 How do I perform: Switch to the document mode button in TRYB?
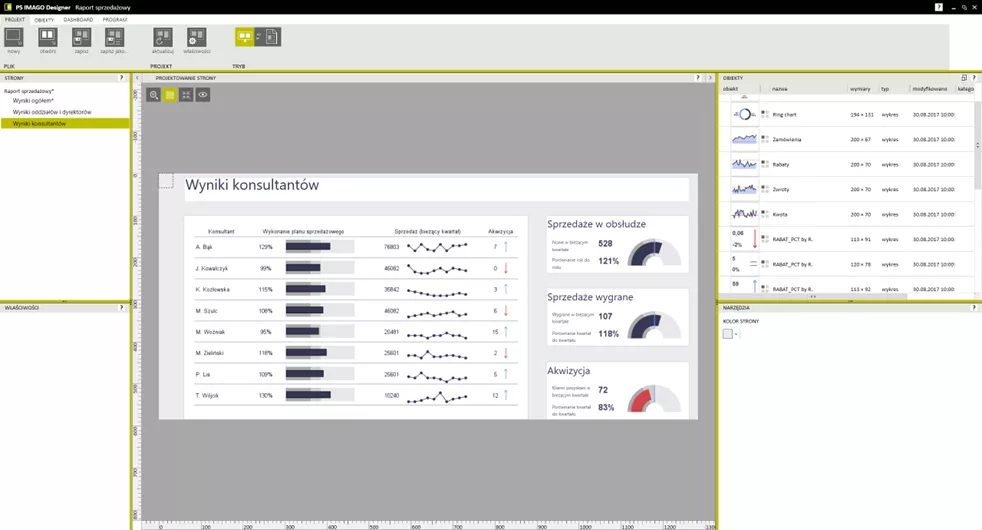tap(269, 37)
